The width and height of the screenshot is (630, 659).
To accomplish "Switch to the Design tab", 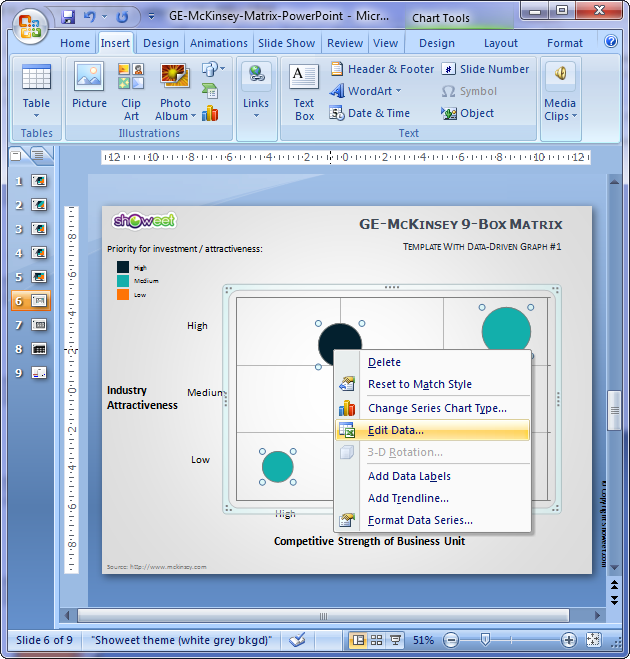I will pos(161,43).
